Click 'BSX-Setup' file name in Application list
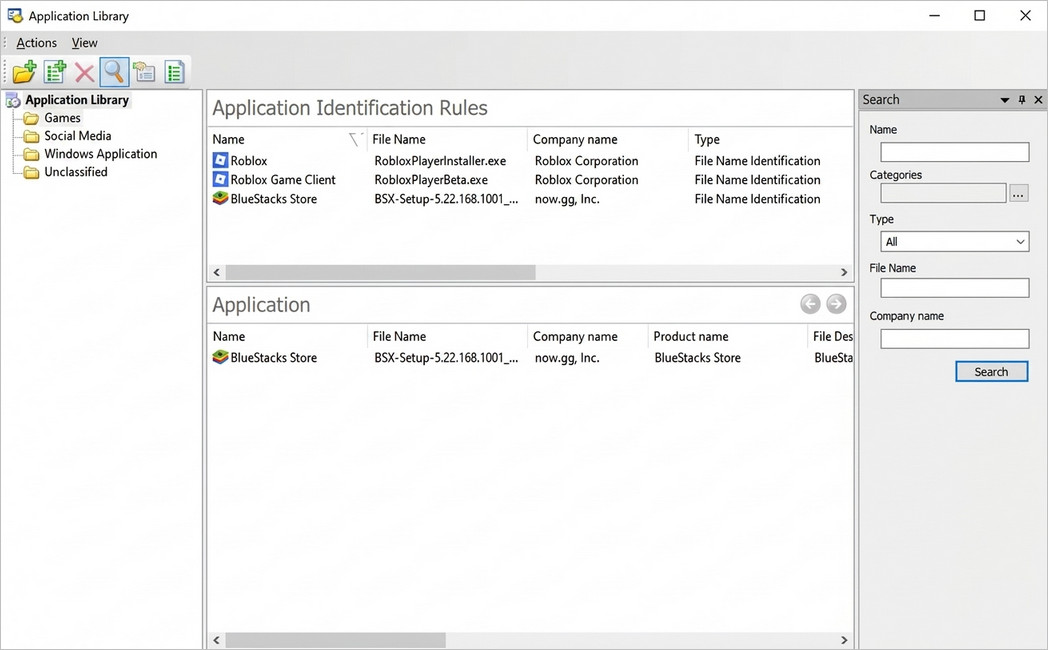 click(446, 357)
